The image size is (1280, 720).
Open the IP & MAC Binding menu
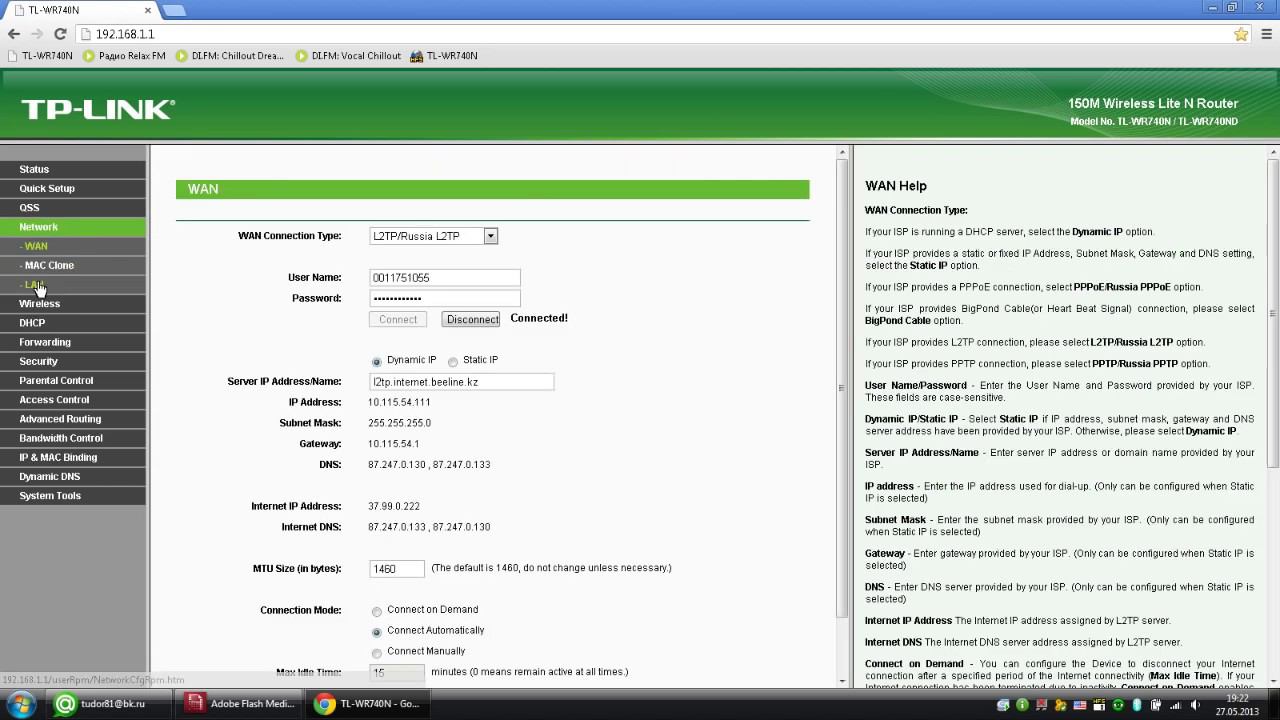coord(73,457)
